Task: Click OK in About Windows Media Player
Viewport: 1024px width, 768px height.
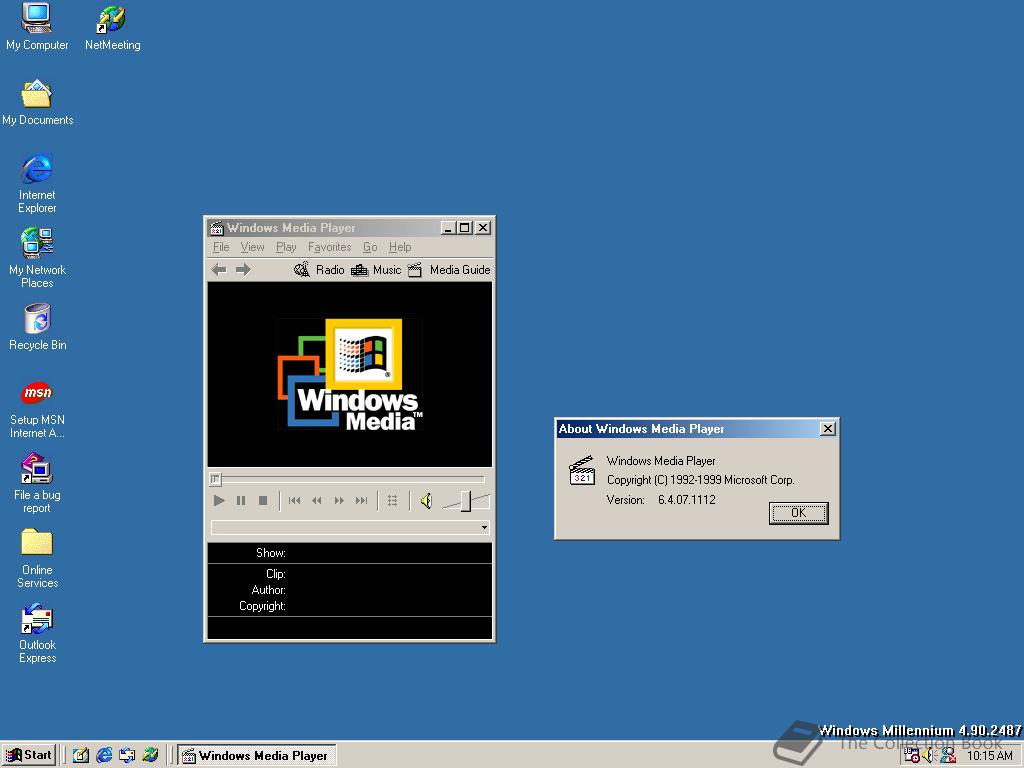Action: (x=798, y=513)
